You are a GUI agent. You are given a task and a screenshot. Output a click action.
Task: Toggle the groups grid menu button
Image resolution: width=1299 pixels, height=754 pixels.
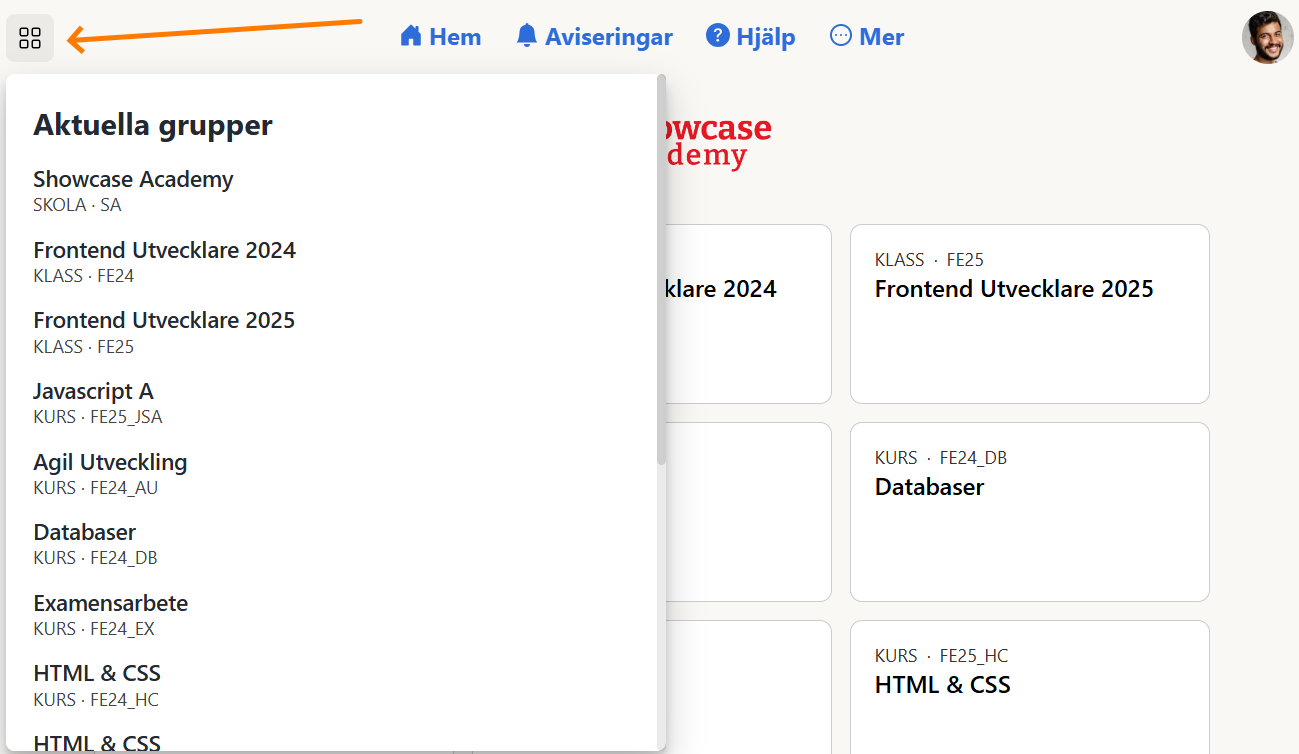click(30, 38)
